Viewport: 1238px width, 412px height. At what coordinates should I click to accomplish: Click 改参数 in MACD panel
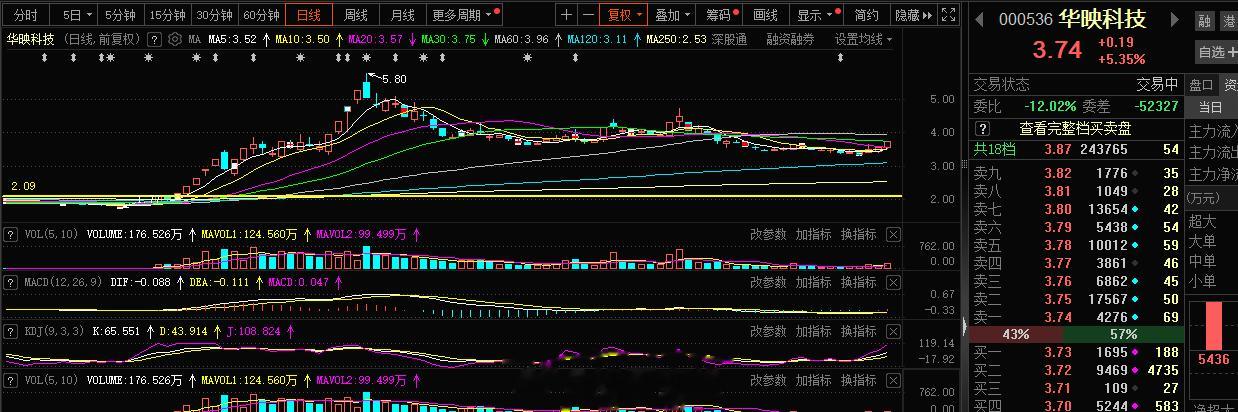pos(769,283)
